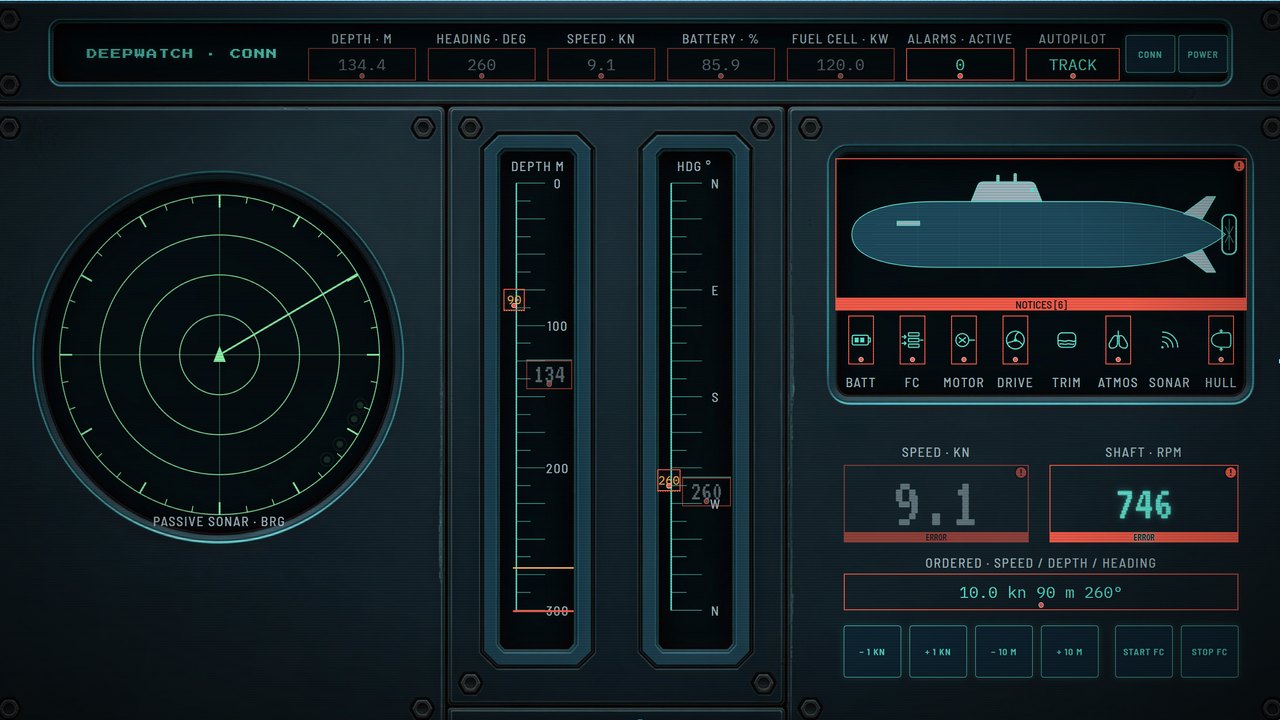
Task: Select the SONAR subsystem icon
Action: [x=1169, y=340]
